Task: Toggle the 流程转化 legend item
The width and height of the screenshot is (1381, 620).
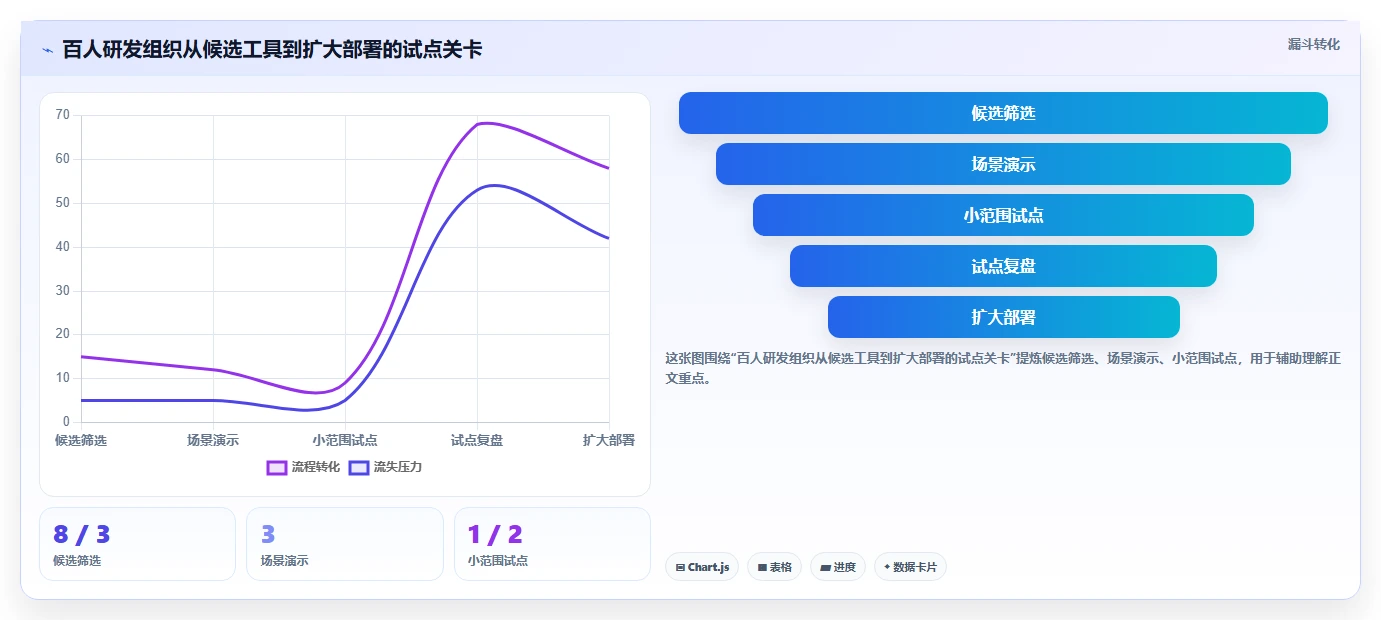Action: pos(304,467)
